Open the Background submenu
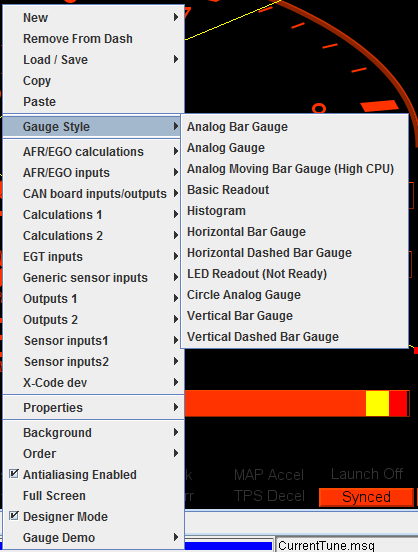 pyautogui.click(x=93, y=433)
